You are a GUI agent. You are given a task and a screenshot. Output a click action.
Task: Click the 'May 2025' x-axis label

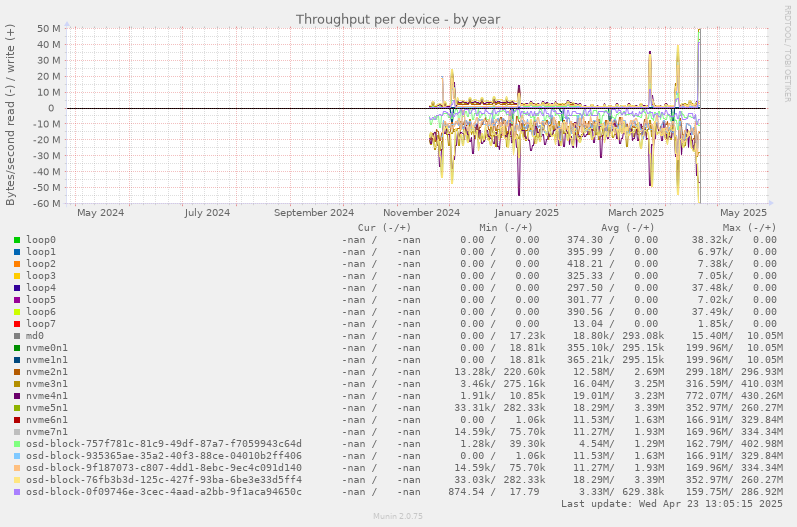(743, 212)
